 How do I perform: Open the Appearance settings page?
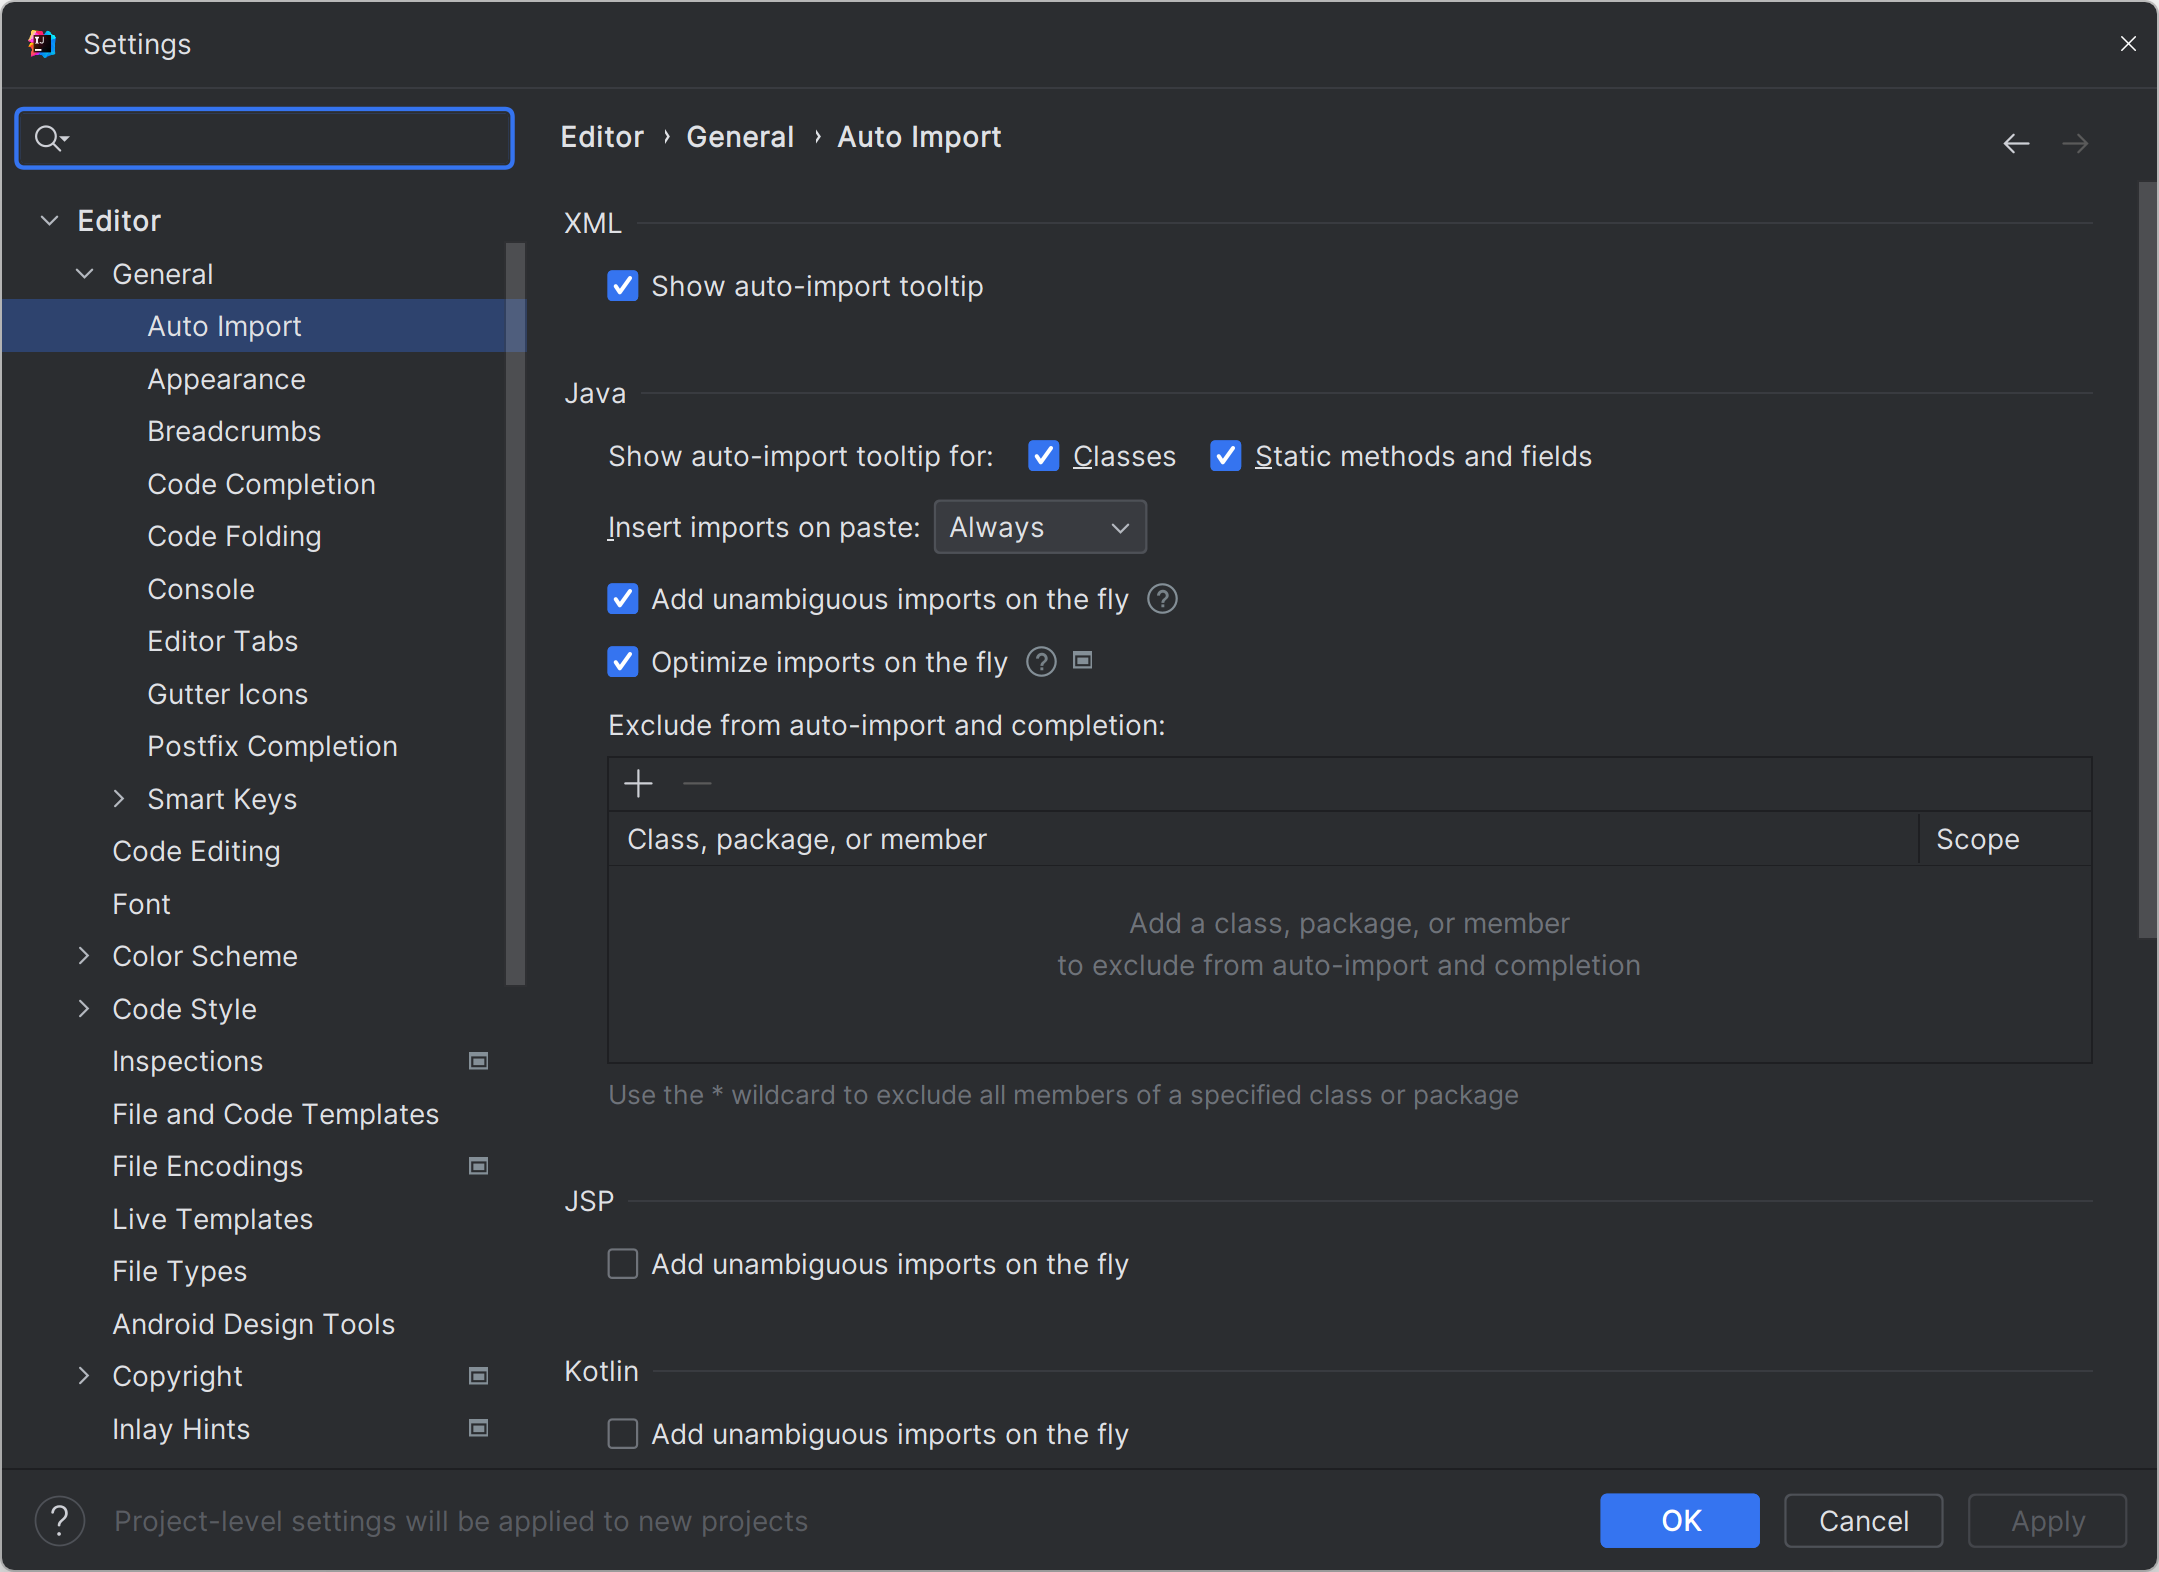(x=227, y=379)
